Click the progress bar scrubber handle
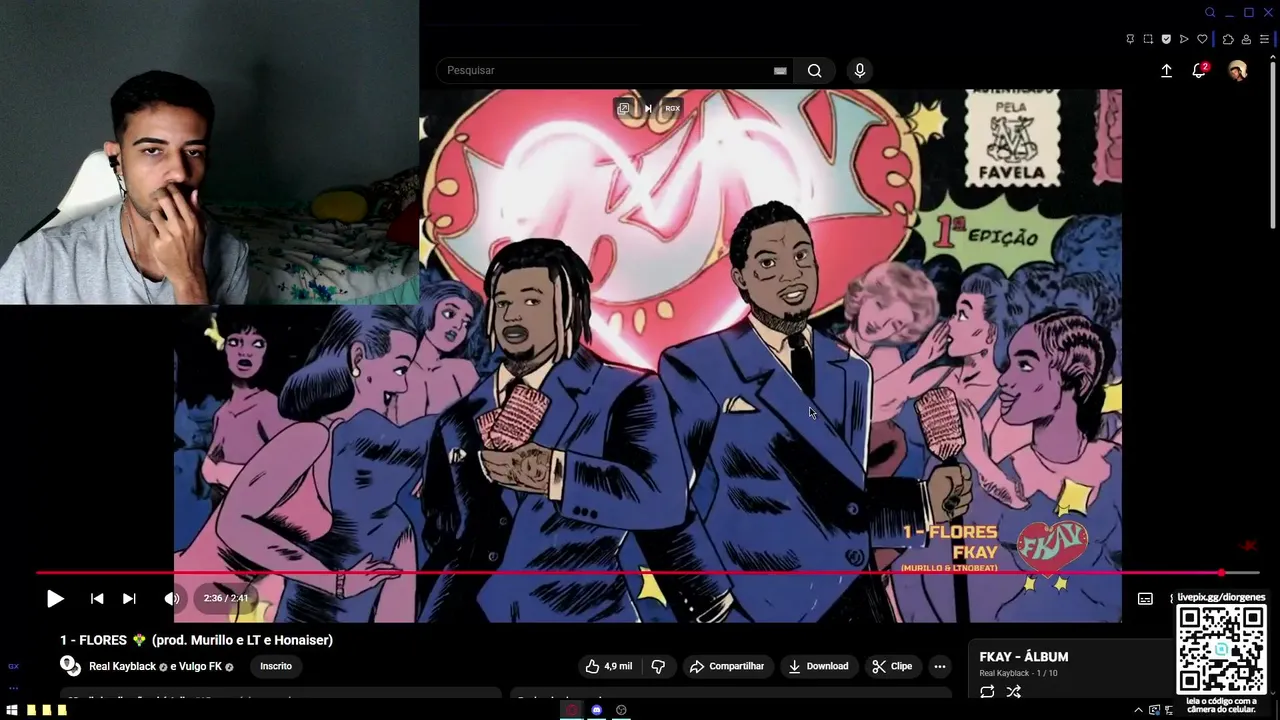The height and width of the screenshot is (720, 1280). pos(1221,573)
